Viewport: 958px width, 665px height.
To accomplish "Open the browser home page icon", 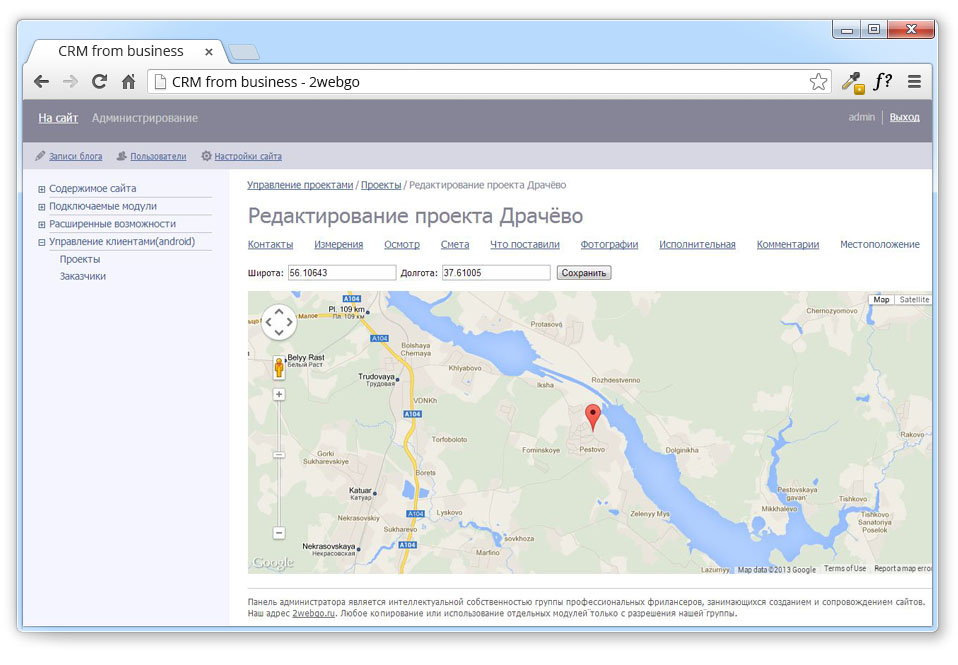I will pos(128,81).
